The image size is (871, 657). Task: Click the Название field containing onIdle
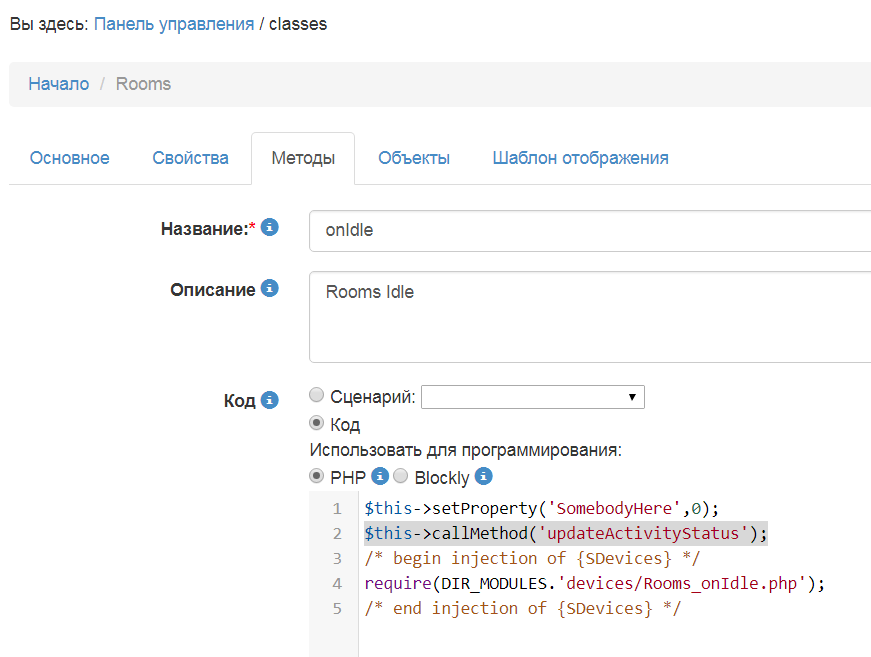coord(590,230)
